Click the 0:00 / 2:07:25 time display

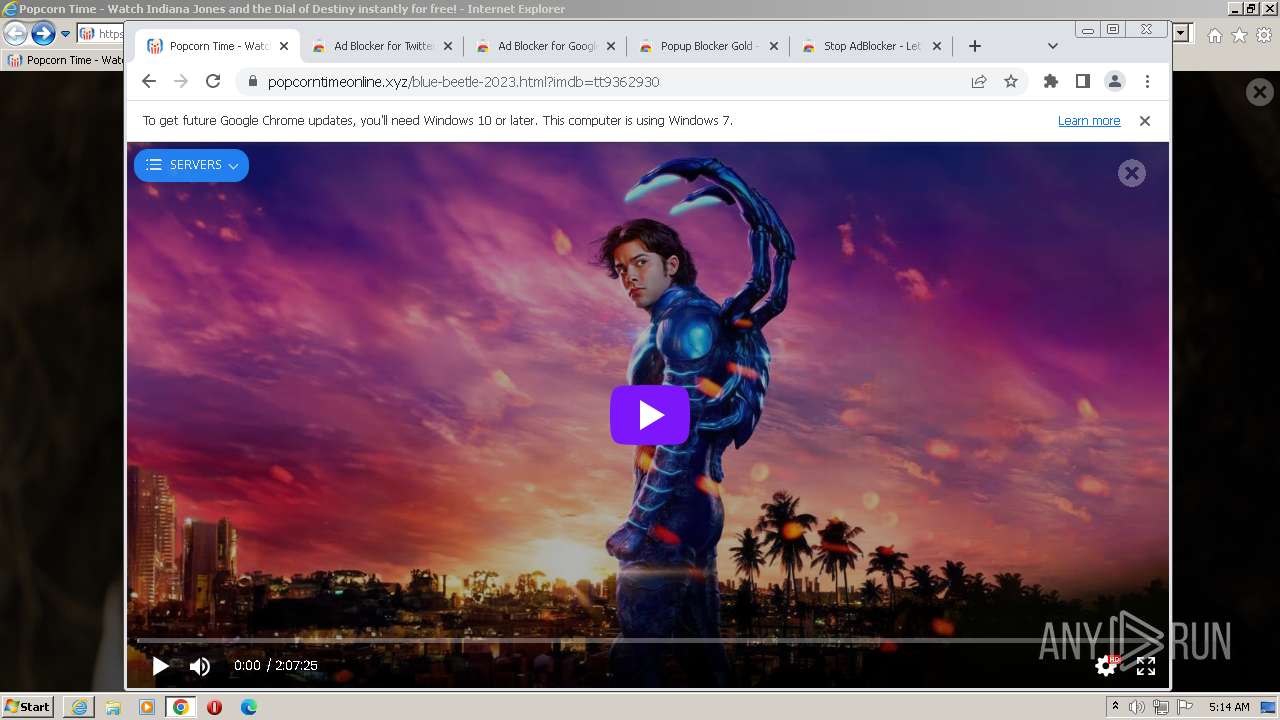276,666
